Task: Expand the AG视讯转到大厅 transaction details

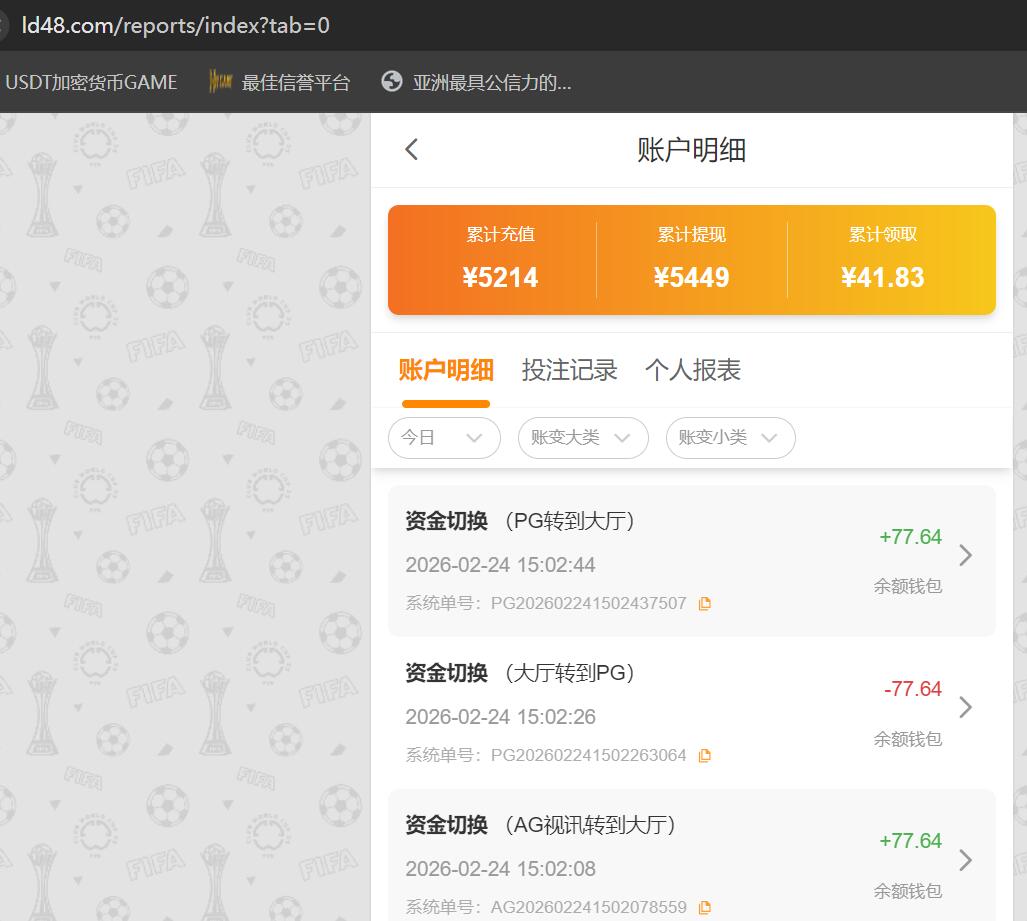Action: pyautogui.click(x=965, y=860)
